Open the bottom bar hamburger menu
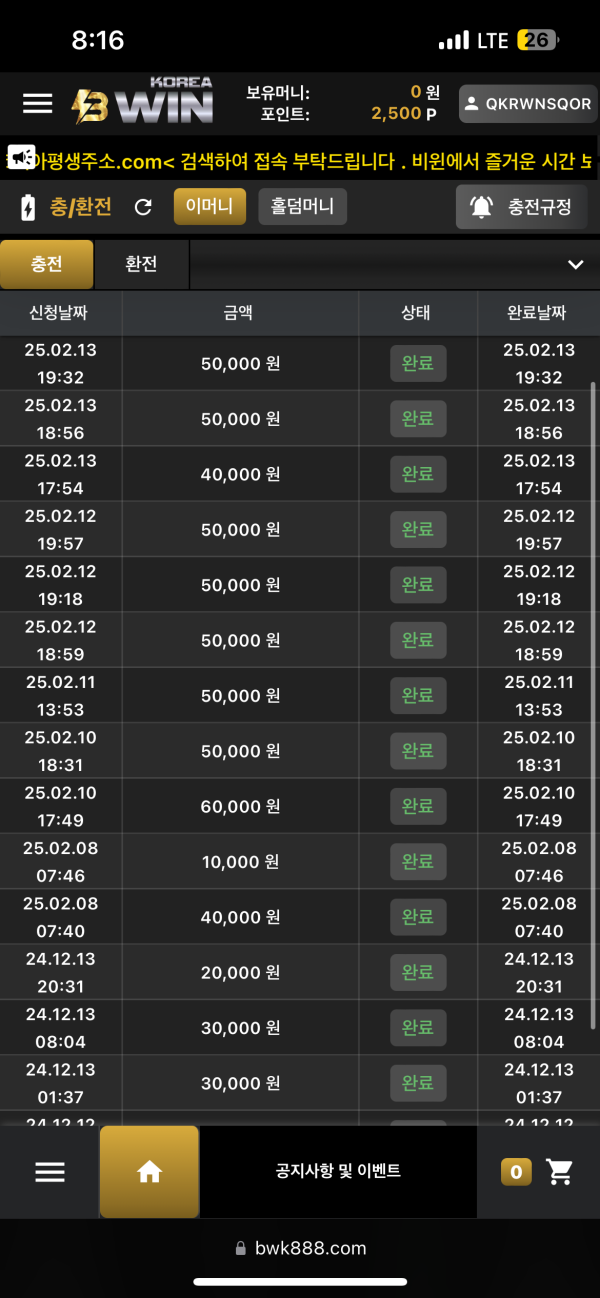This screenshot has height=1298, width=600. coord(50,1172)
